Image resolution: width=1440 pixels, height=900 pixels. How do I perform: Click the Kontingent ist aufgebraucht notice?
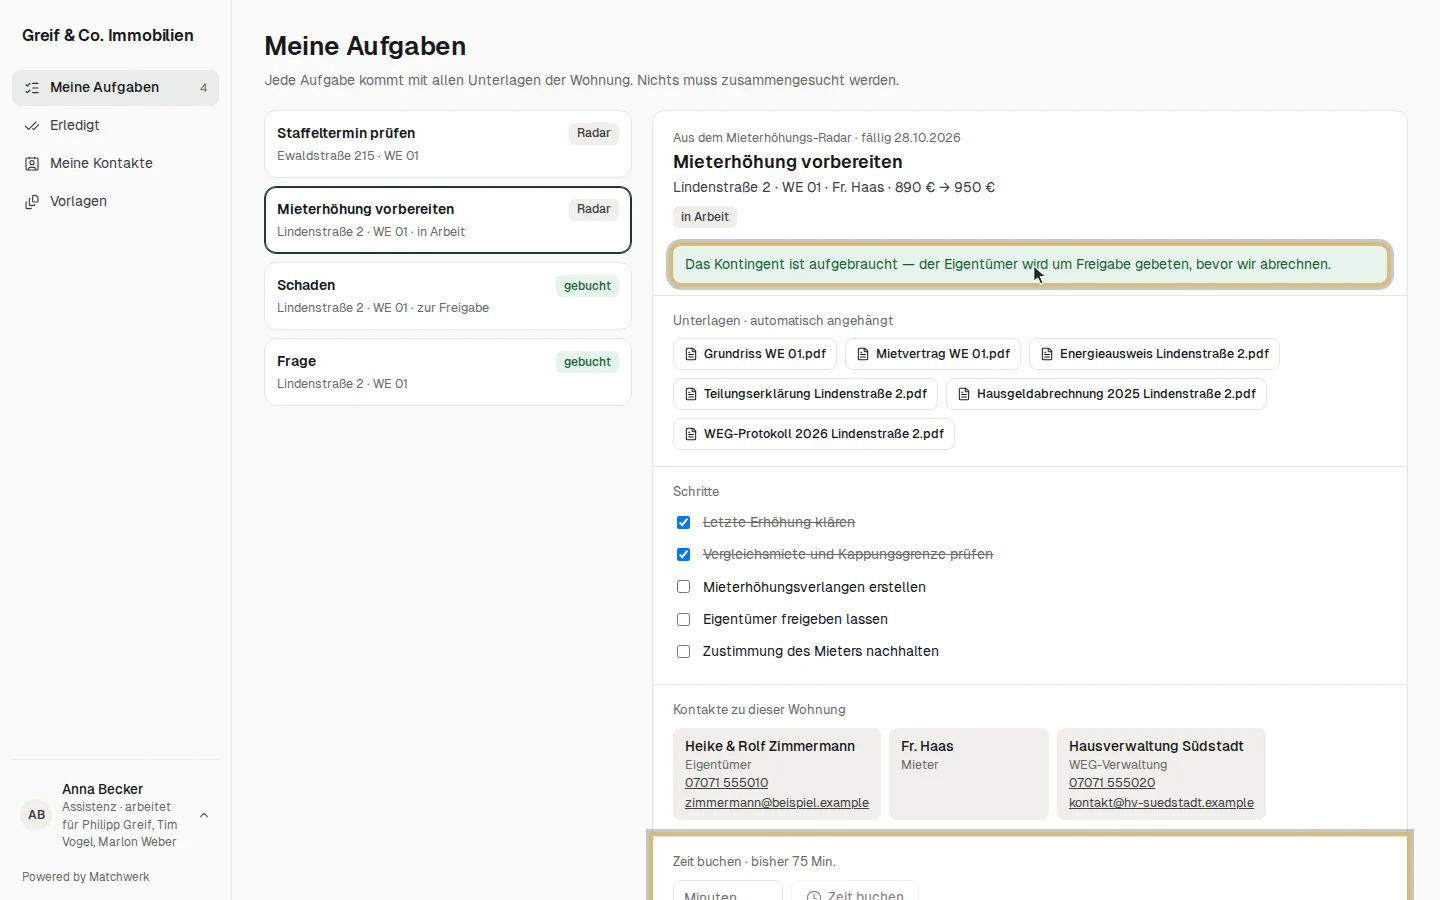point(1030,265)
